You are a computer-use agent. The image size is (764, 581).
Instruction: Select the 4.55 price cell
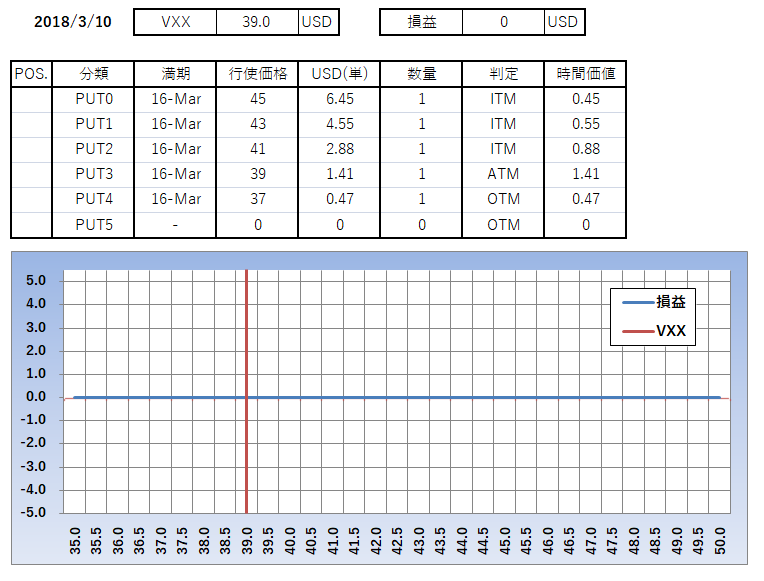(339, 124)
